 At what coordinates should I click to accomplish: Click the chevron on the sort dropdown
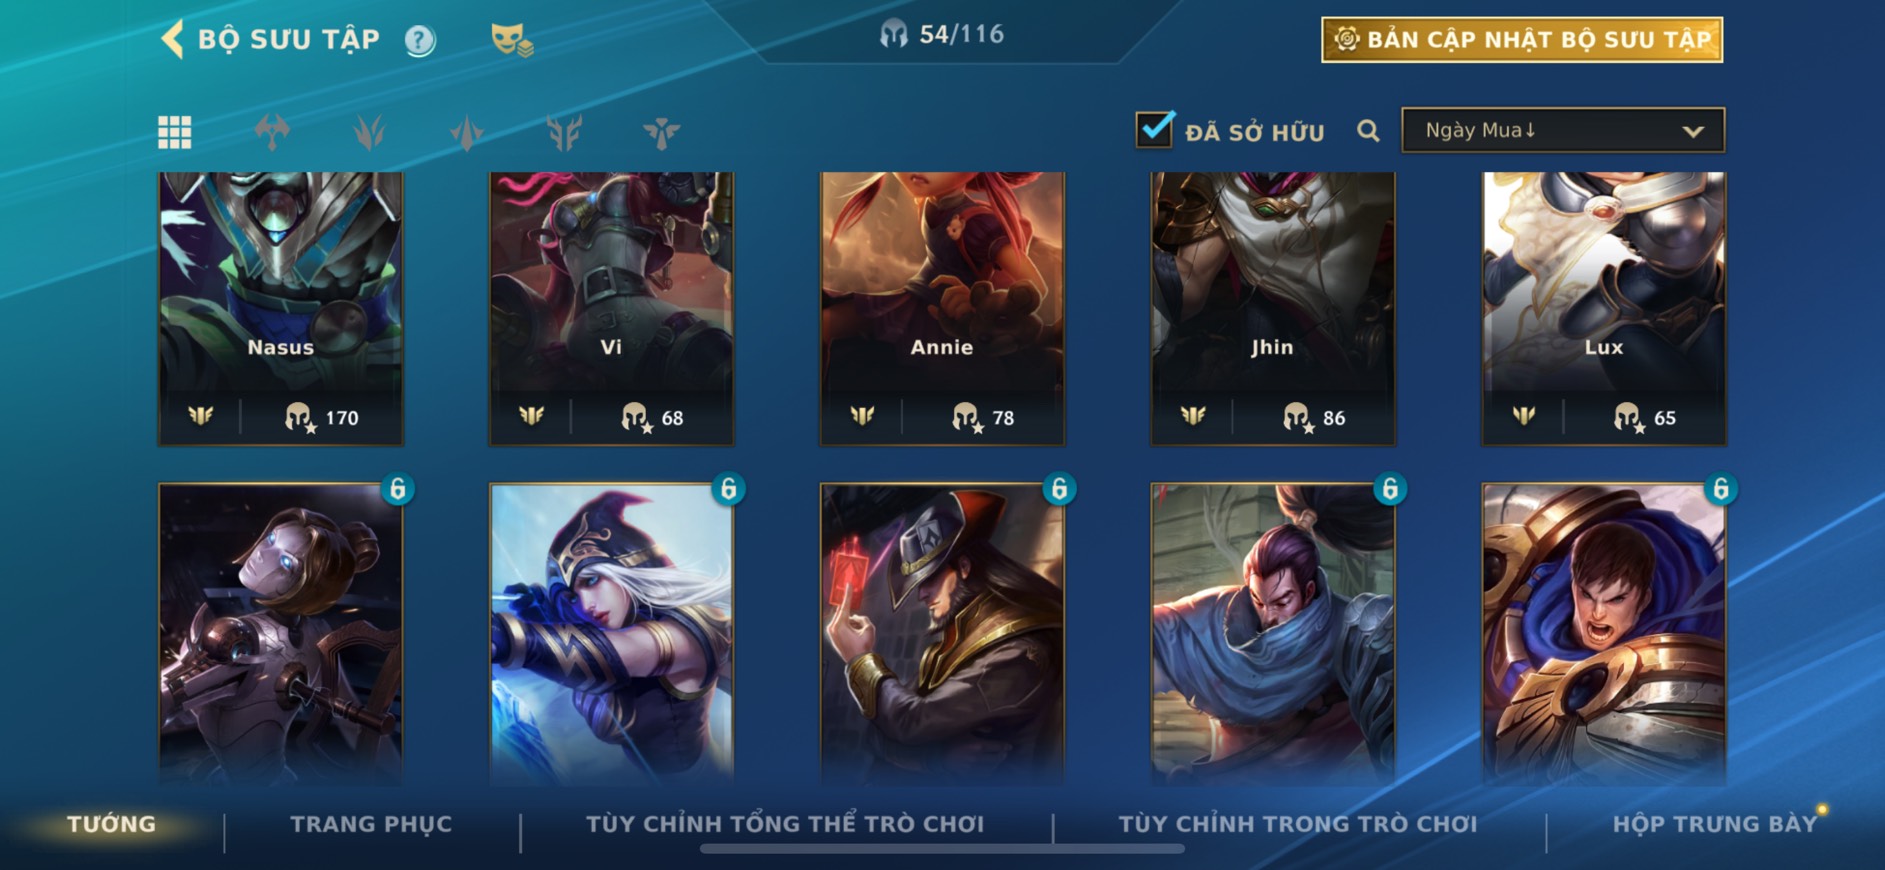pos(1692,131)
